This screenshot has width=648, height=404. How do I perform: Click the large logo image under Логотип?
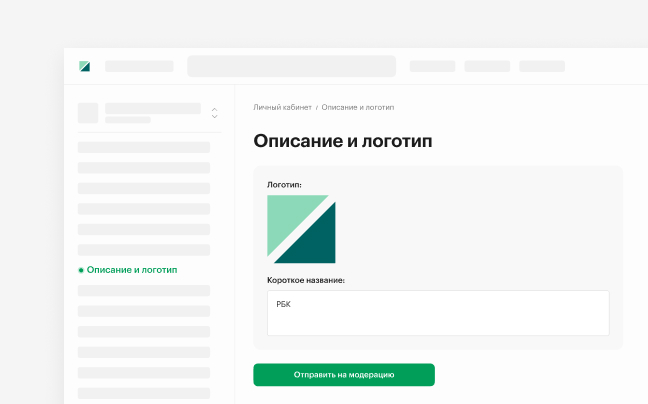pos(301,229)
